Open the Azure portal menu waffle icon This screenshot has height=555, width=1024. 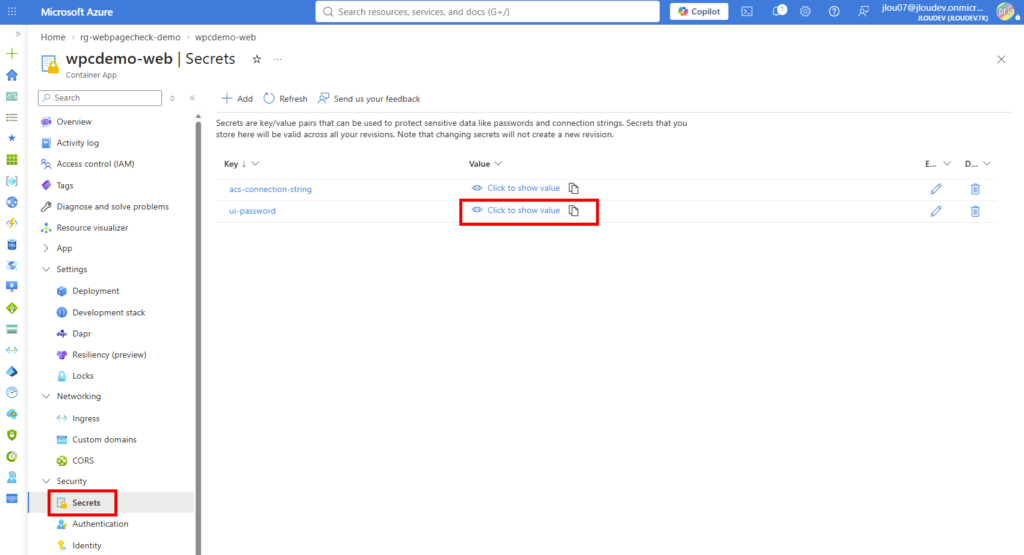click(12, 12)
